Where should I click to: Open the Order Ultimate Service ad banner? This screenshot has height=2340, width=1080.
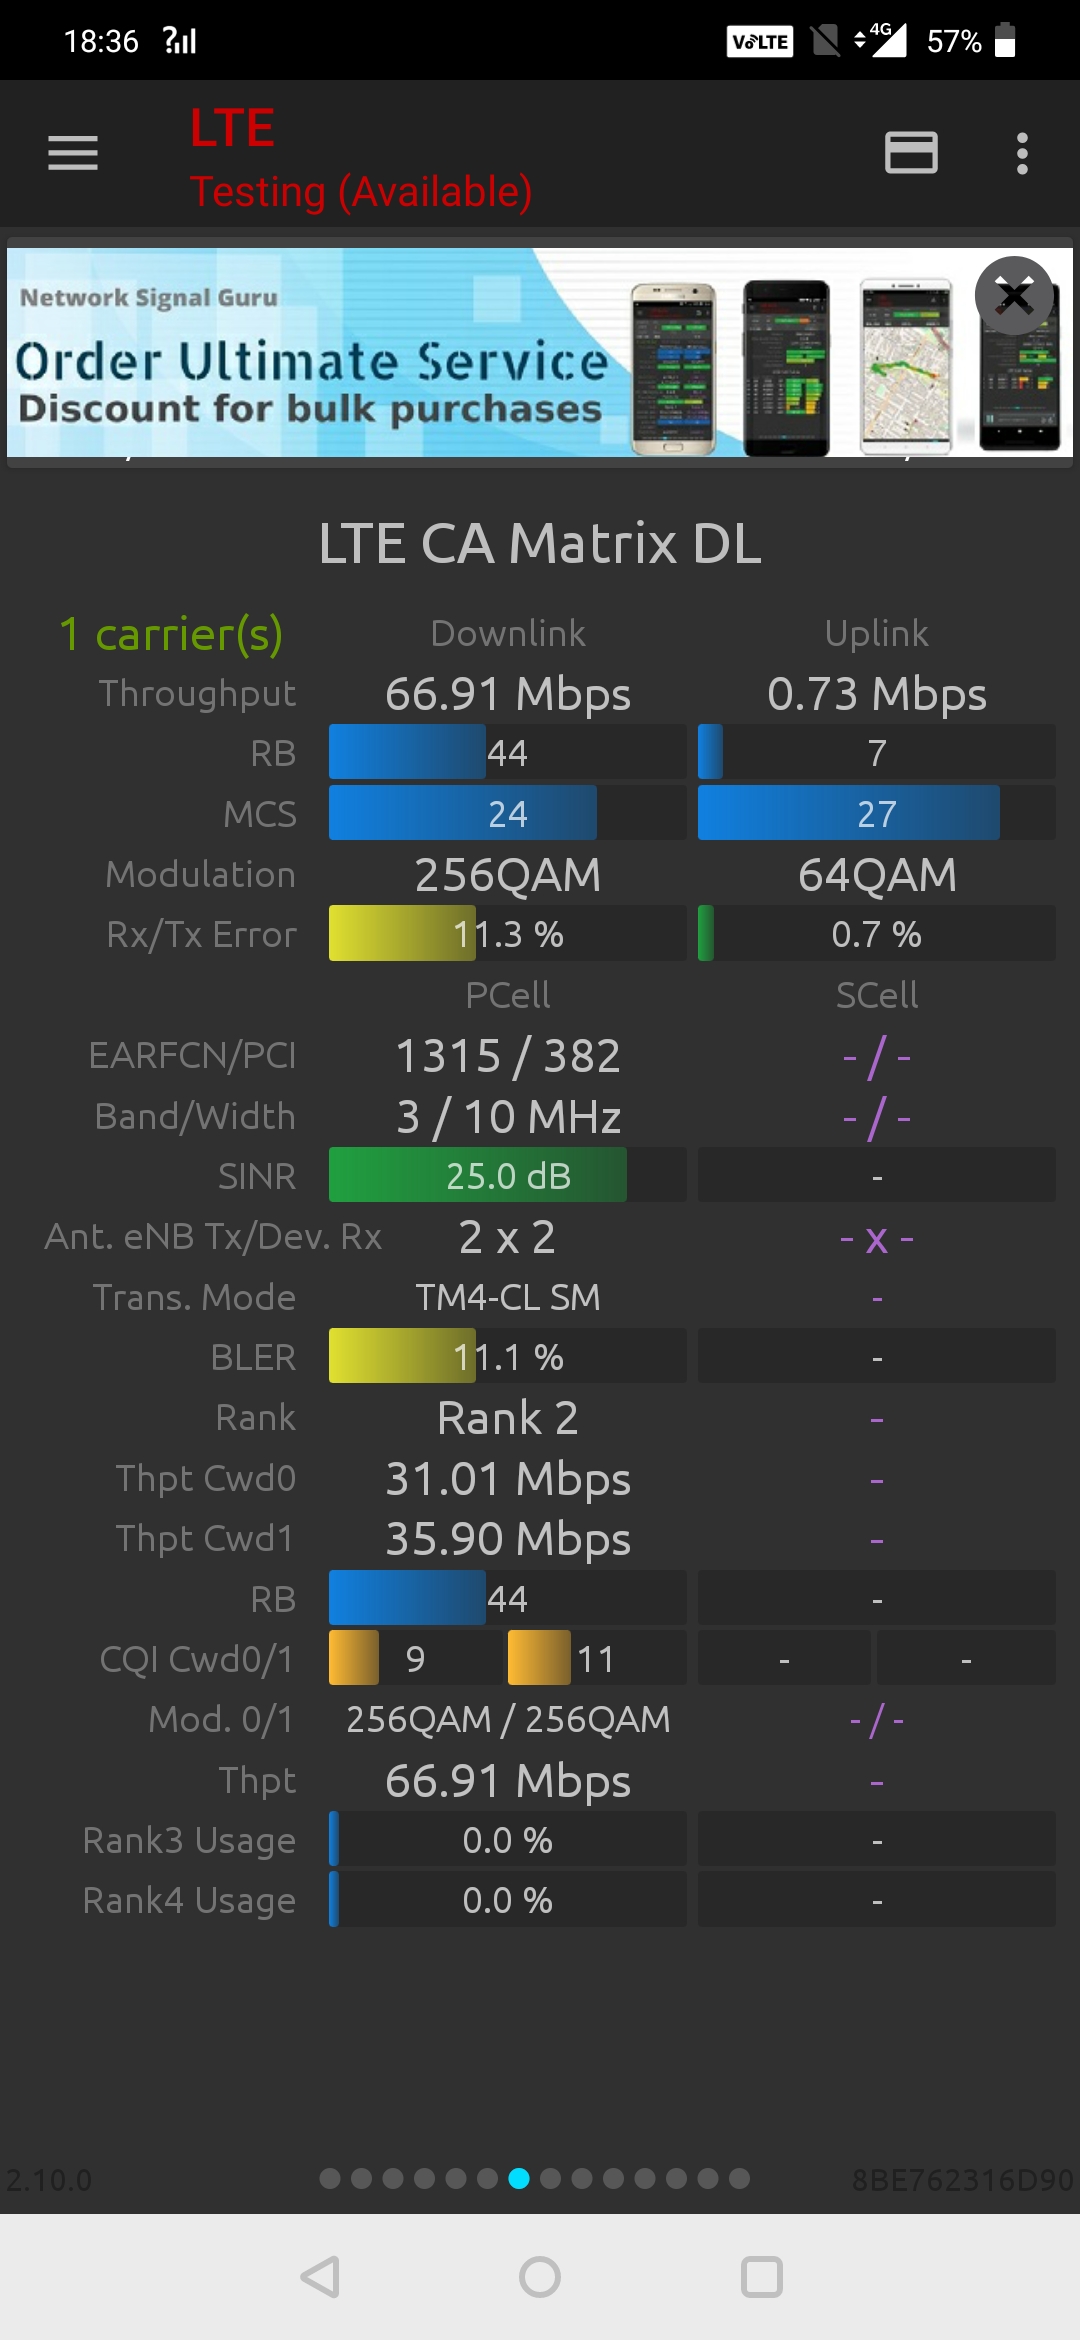[x=400, y=360]
